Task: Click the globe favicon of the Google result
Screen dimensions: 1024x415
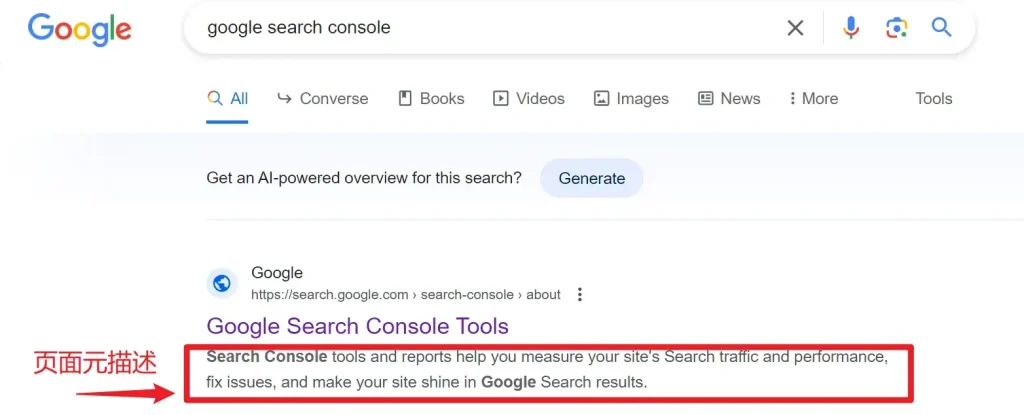Action: tap(221, 284)
